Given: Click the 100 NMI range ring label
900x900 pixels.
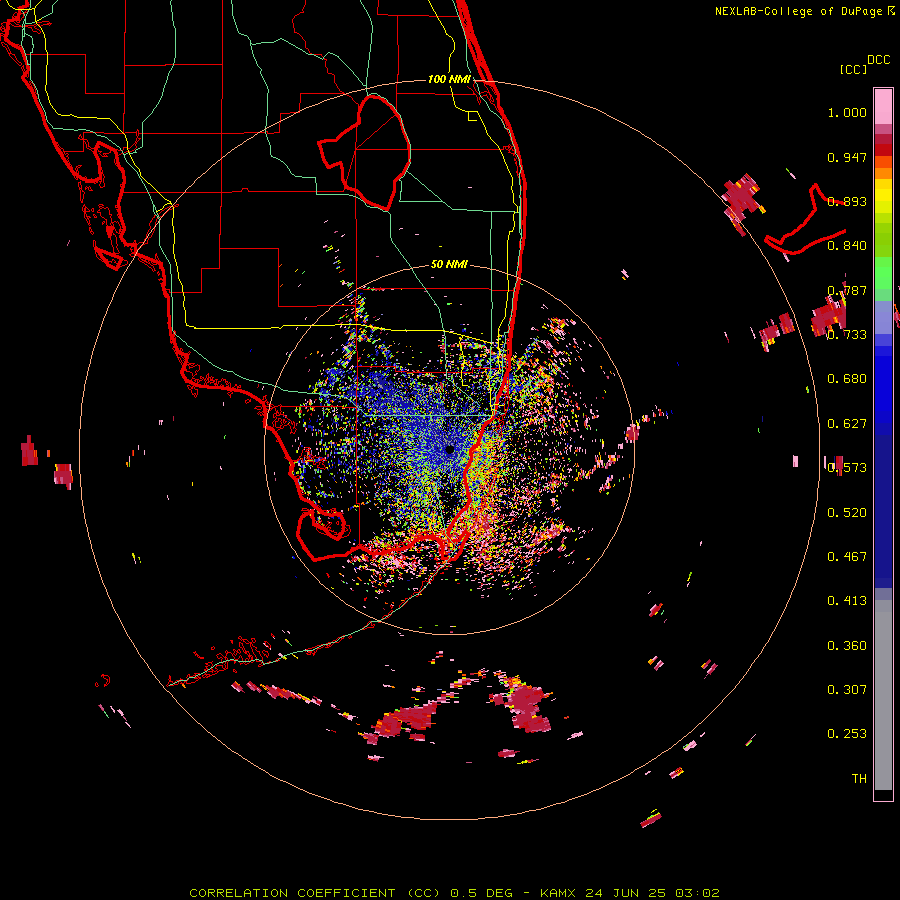Looking at the screenshot, I should pyautogui.click(x=449, y=79).
